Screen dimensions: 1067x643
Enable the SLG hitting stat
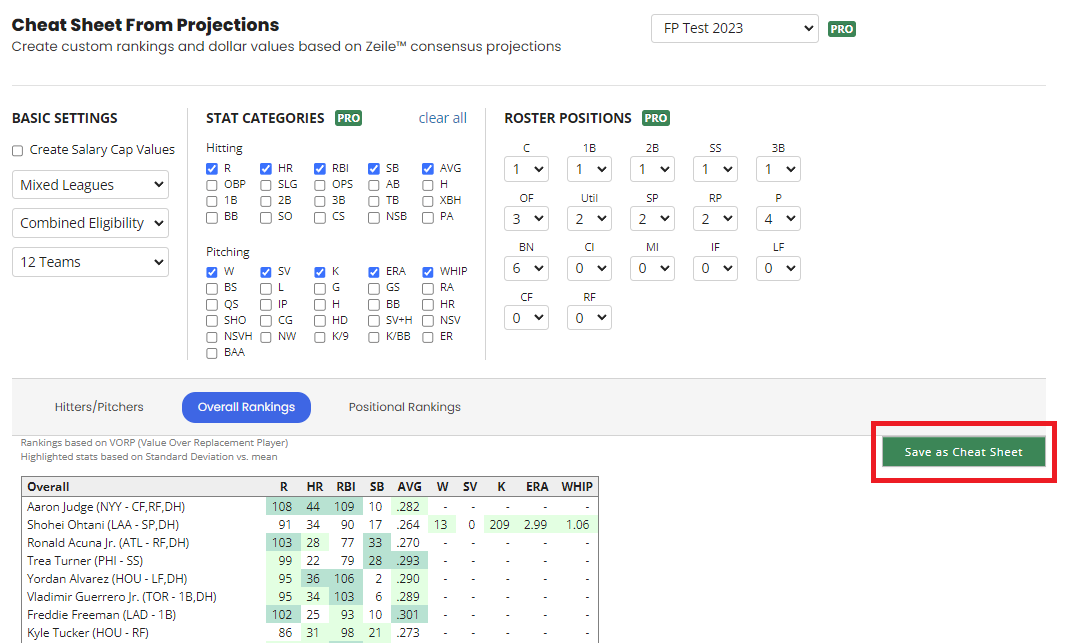pyautogui.click(x=266, y=185)
